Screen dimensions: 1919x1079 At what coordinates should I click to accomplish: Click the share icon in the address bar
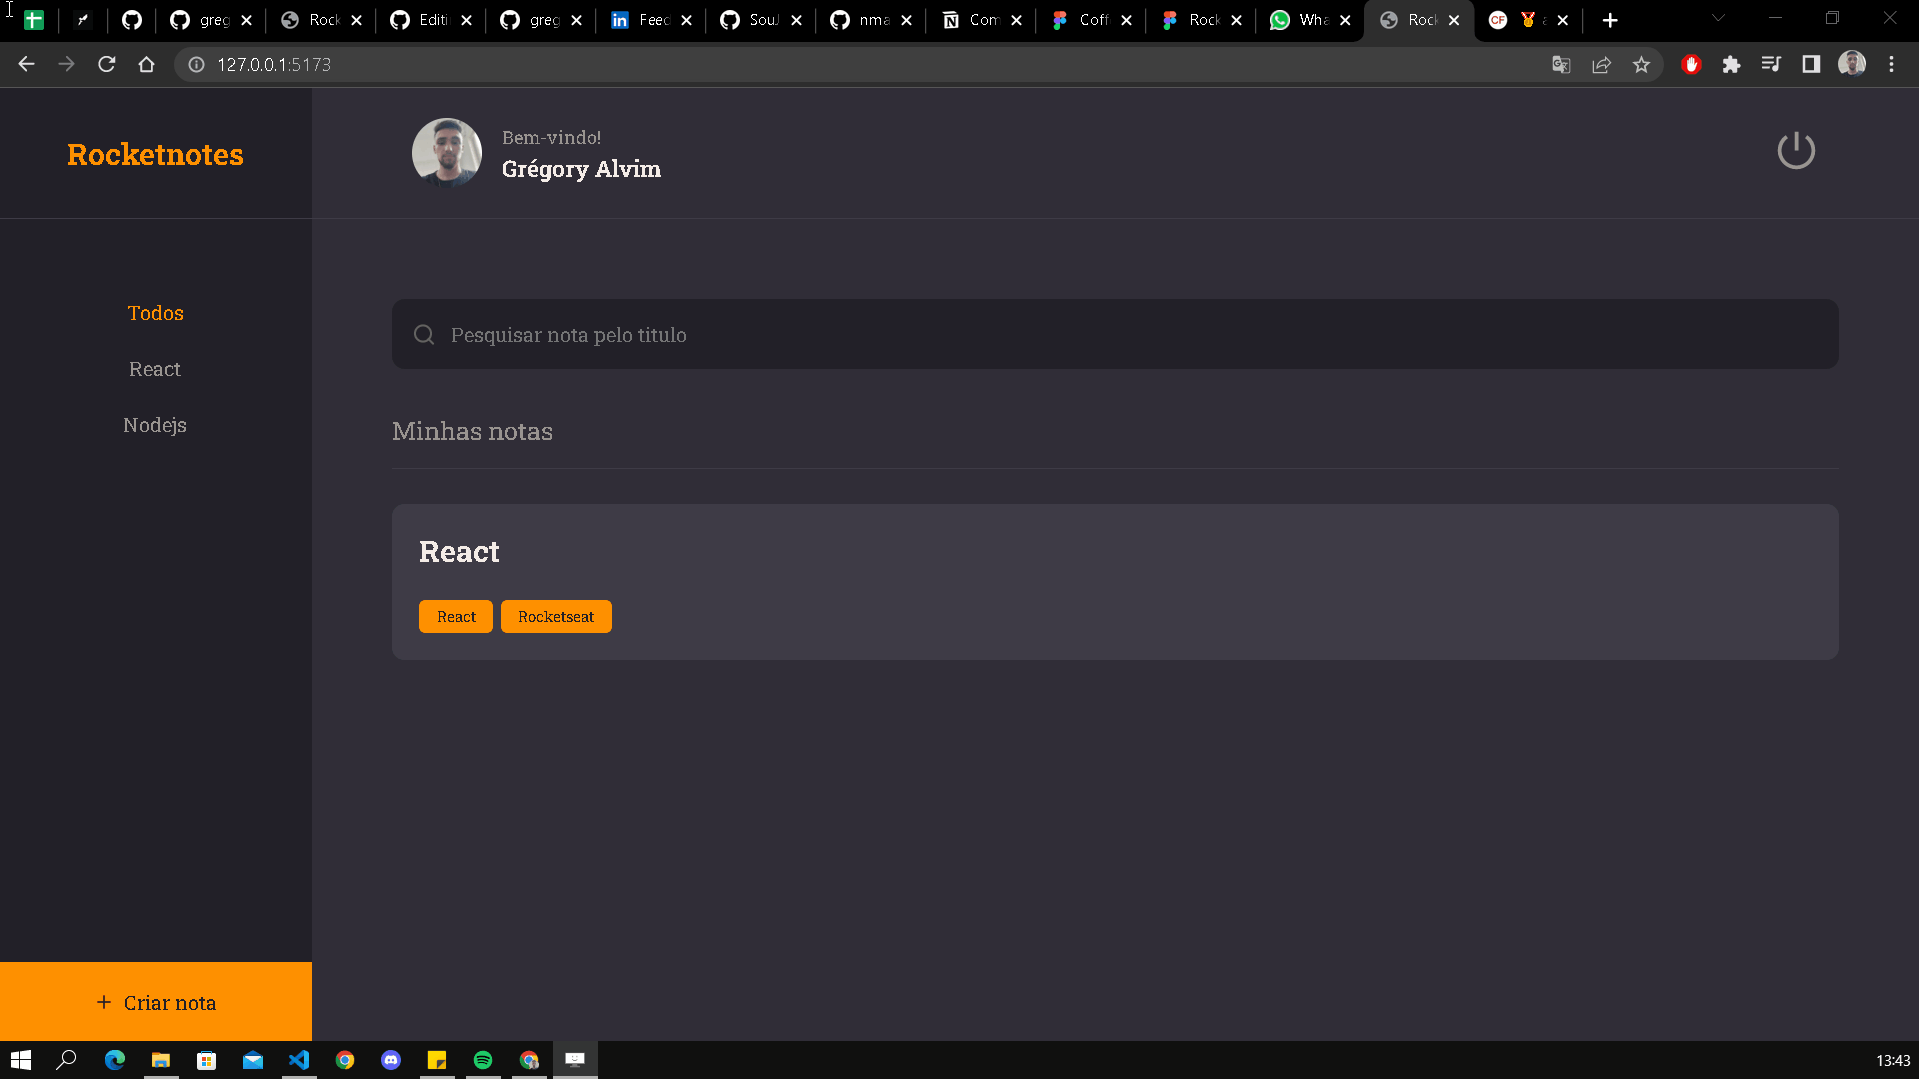pos(1601,64)
